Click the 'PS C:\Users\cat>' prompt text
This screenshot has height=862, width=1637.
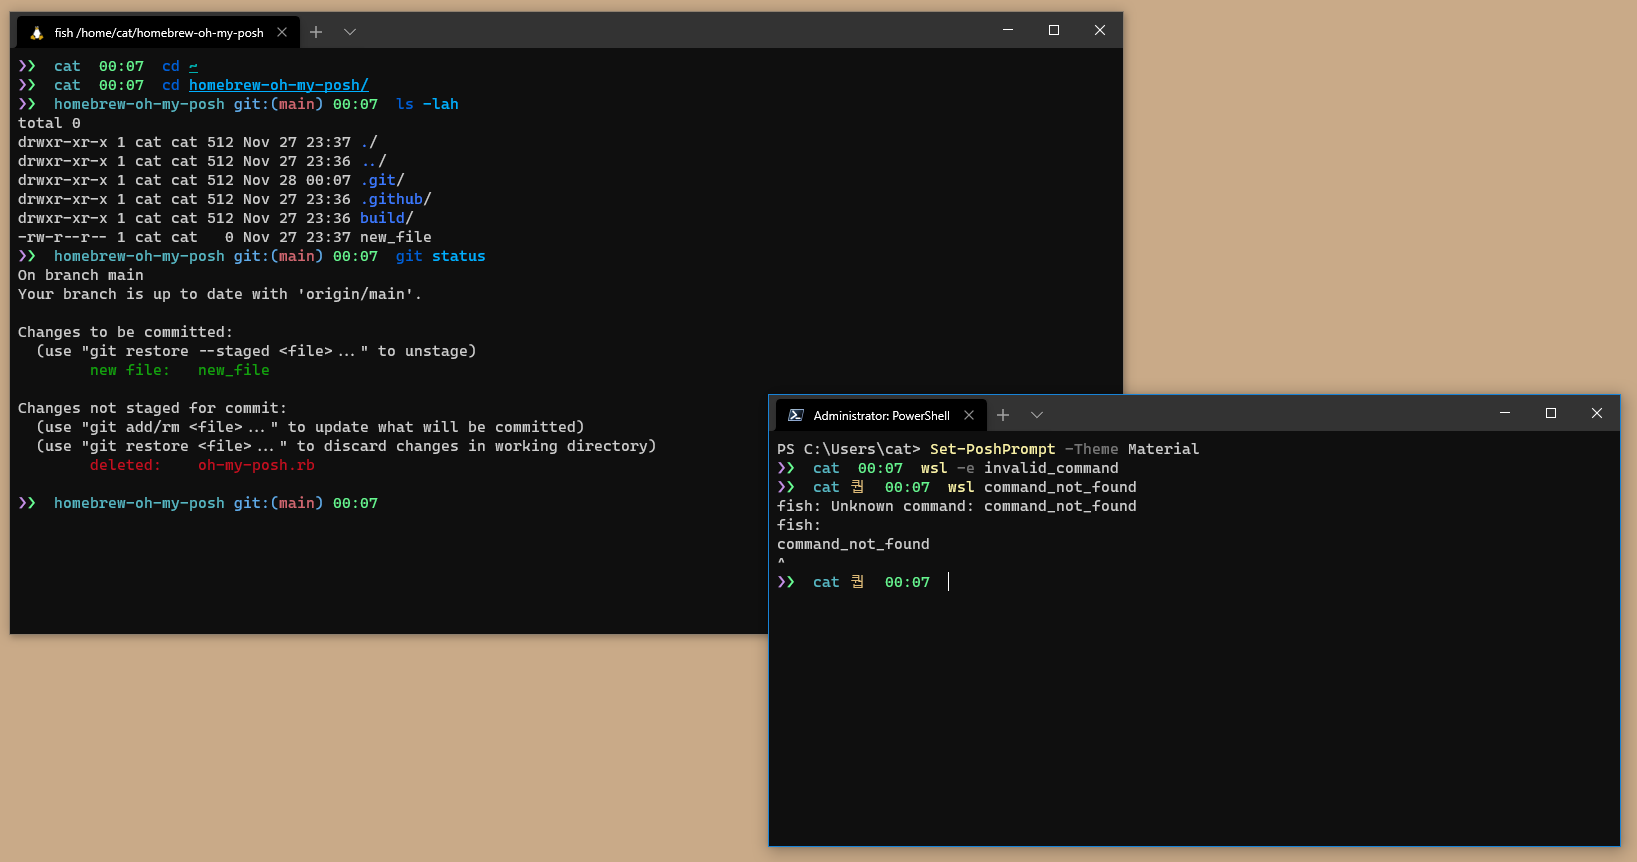pyautogui.click(x=849, y=449)
